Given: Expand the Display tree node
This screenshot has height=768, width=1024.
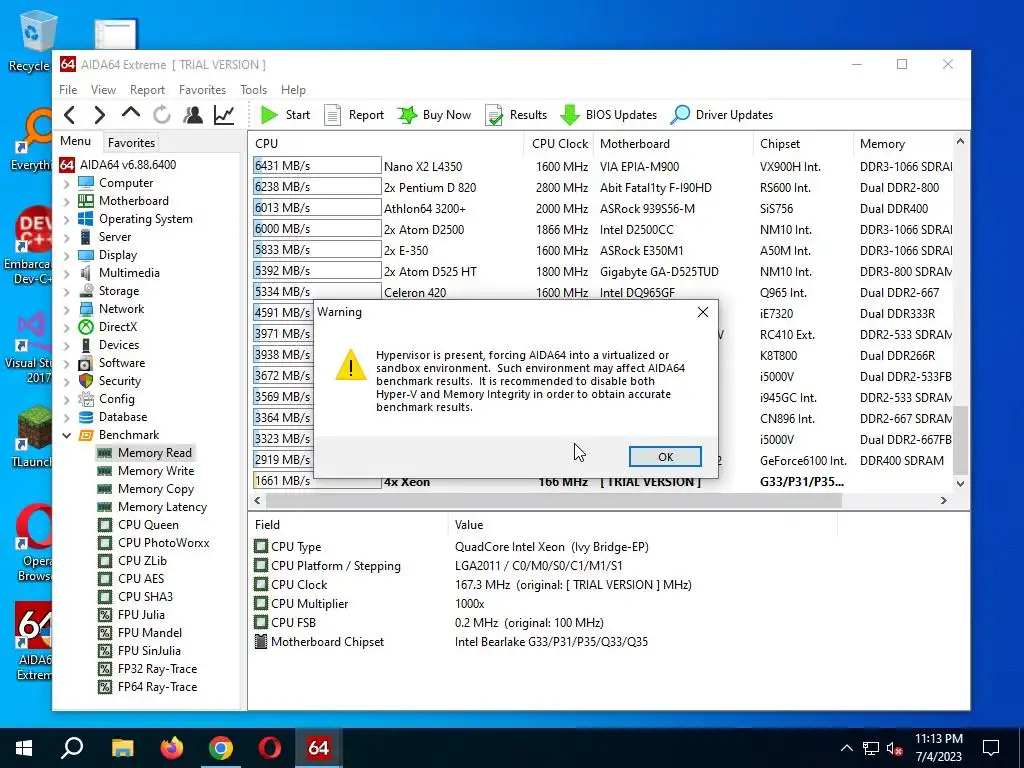Looking at the screenshot, I should tap(66, 256).
